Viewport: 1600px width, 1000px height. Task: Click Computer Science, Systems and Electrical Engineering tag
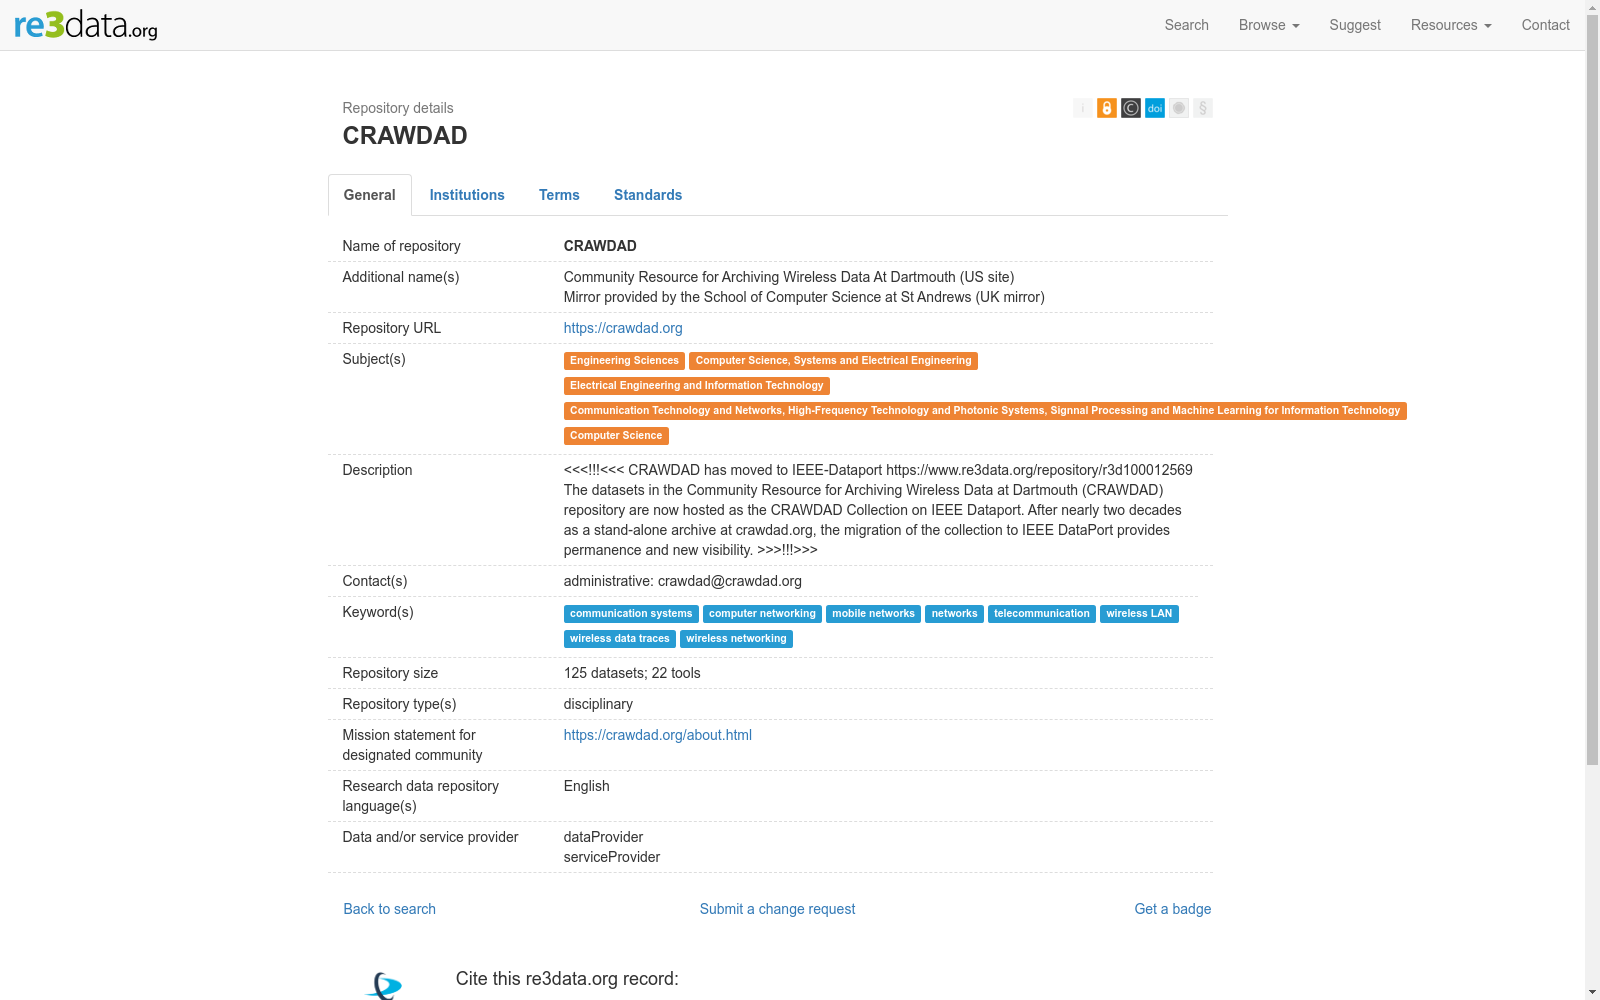834,361
